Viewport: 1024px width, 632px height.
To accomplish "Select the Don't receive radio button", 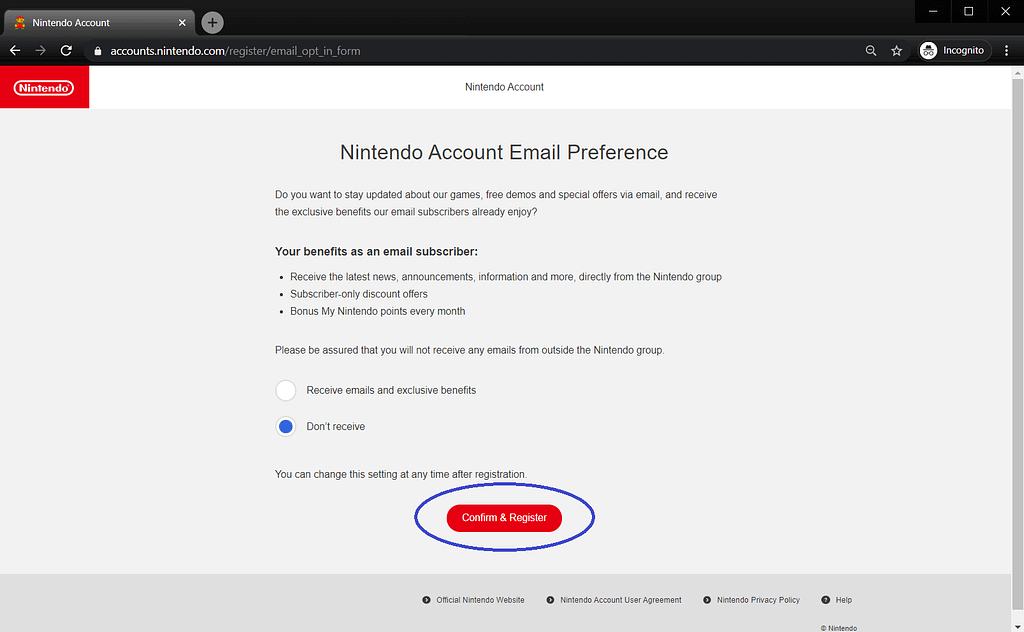I will [x=285, y=426].
